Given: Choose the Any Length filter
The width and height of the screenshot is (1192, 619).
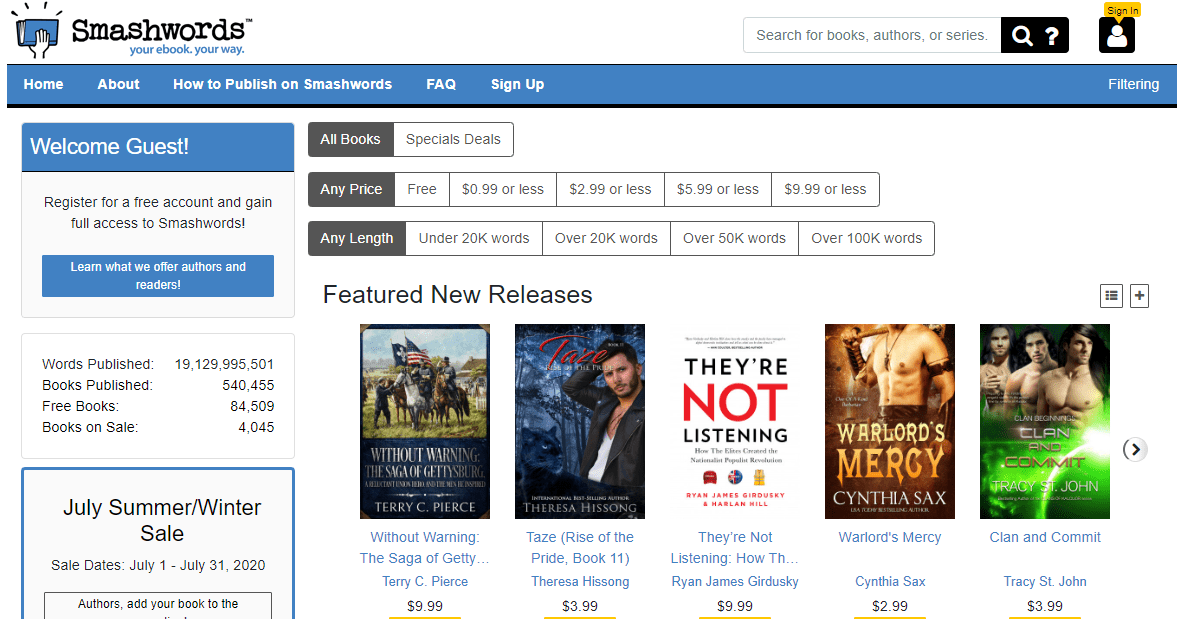Looking at the screenshot, I should [356, 238].
